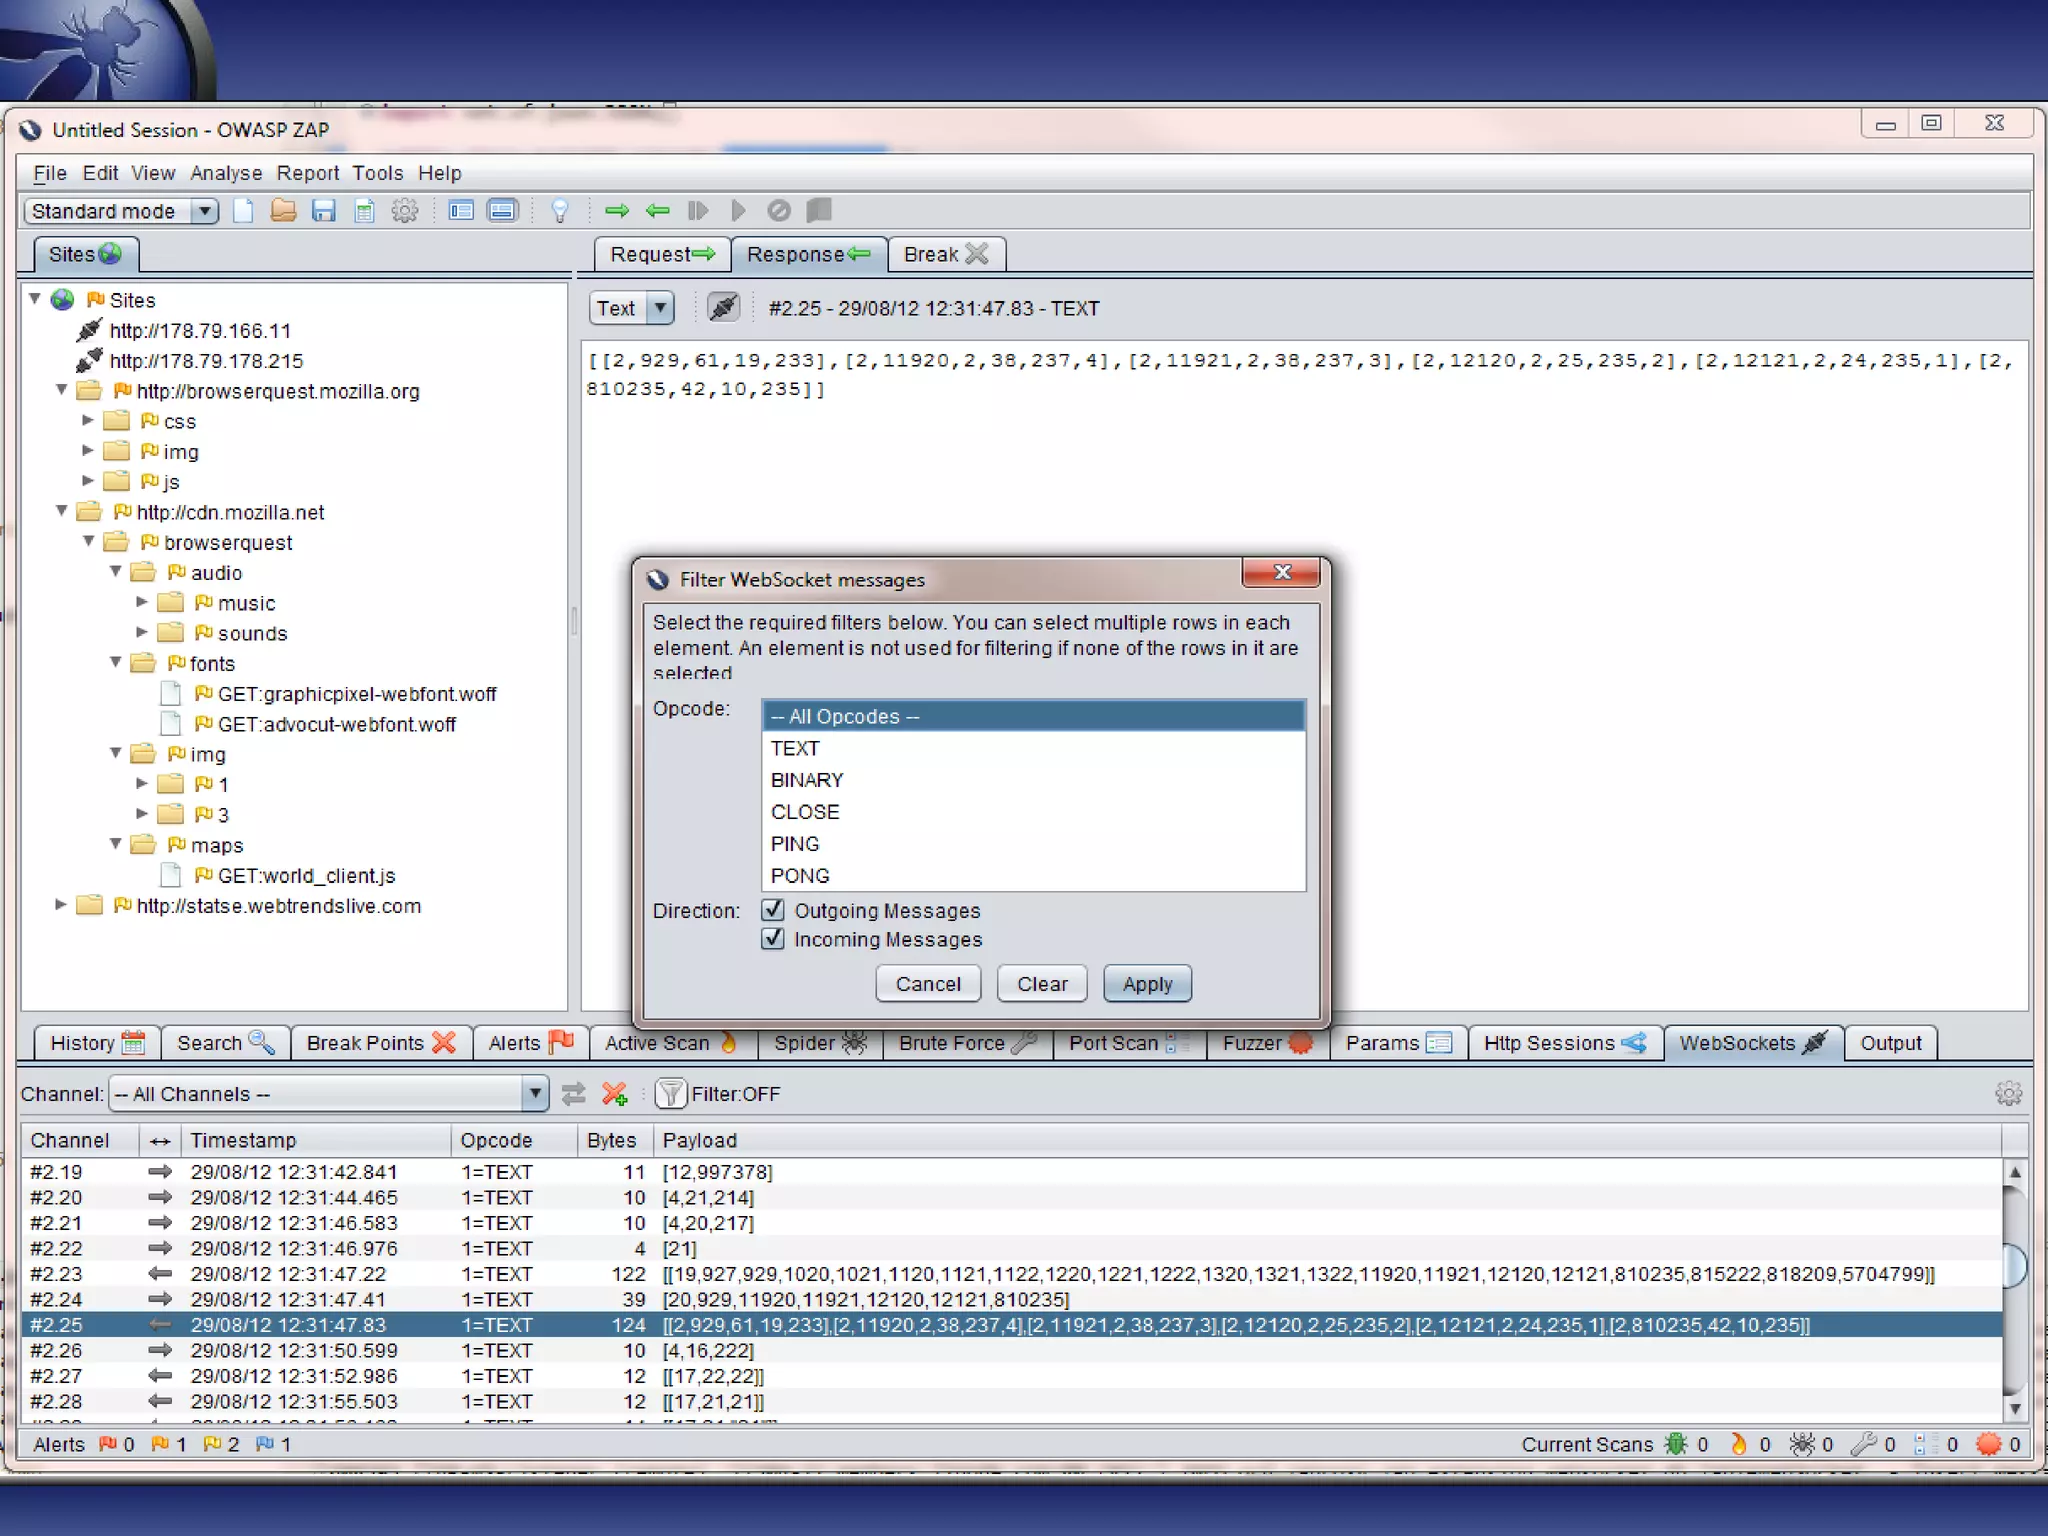Click the session Options gear icon in toolbar
The height and width of the screenshot is (1536, 2048).
tap(404, 211)
